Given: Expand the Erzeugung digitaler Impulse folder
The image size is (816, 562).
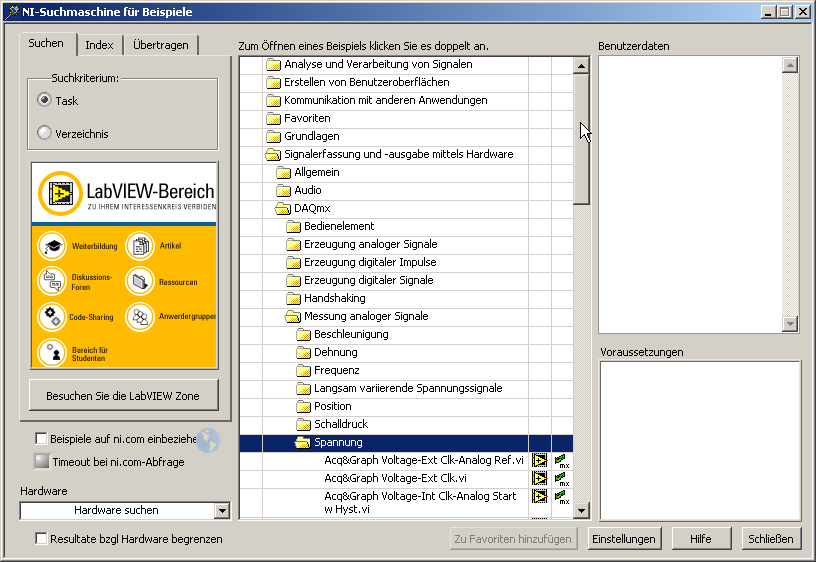Looking at the screenshot, I should [294, 262].
